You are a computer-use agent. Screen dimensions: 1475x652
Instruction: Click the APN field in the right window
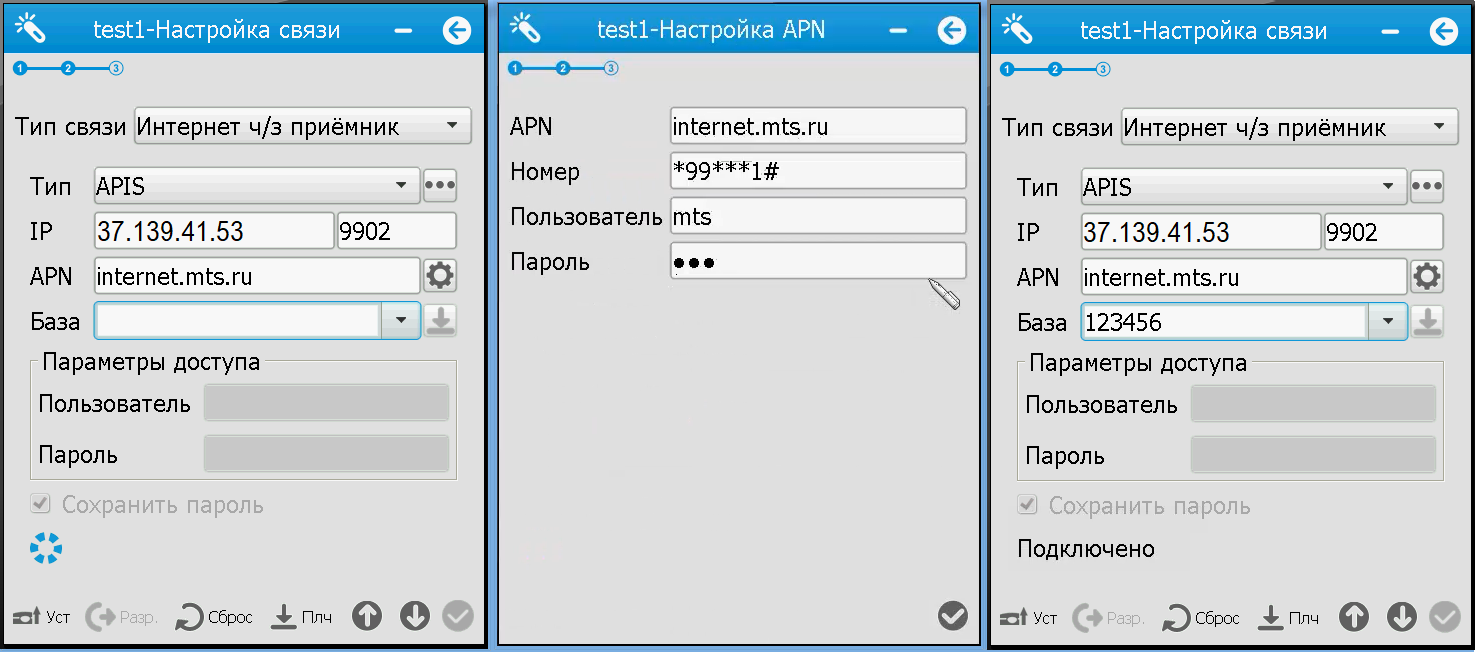click(x=1244, y=277)
